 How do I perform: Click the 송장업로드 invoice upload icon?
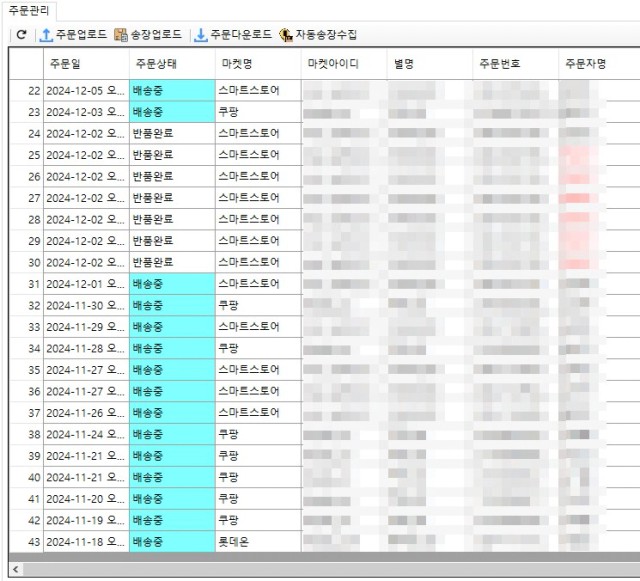[121, 35]
